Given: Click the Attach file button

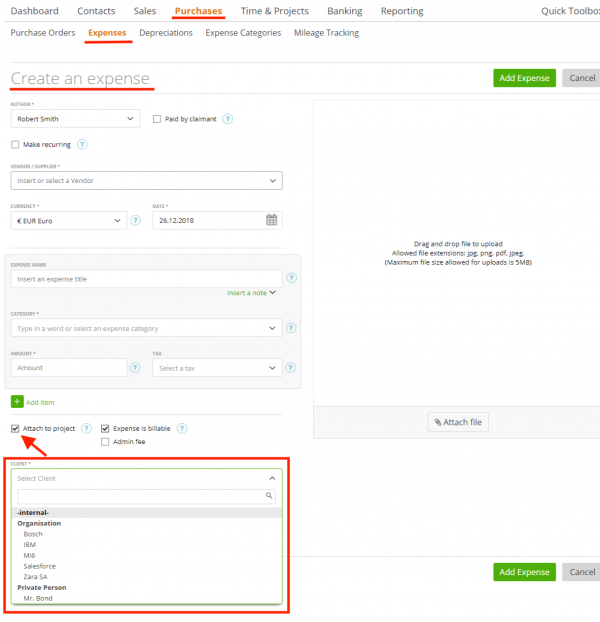Looking at the screenshot, I should [x=458, y=422].
